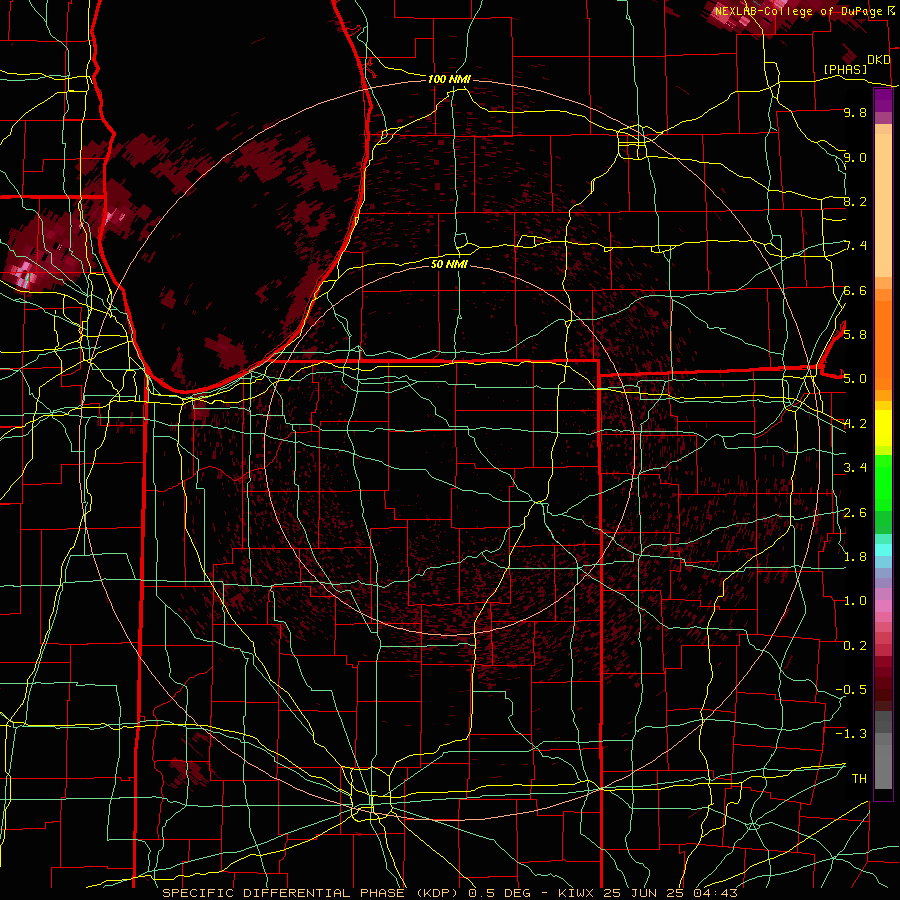Pick the bright yellow color bar segment
900x900 pixels.
pos(883,428)
